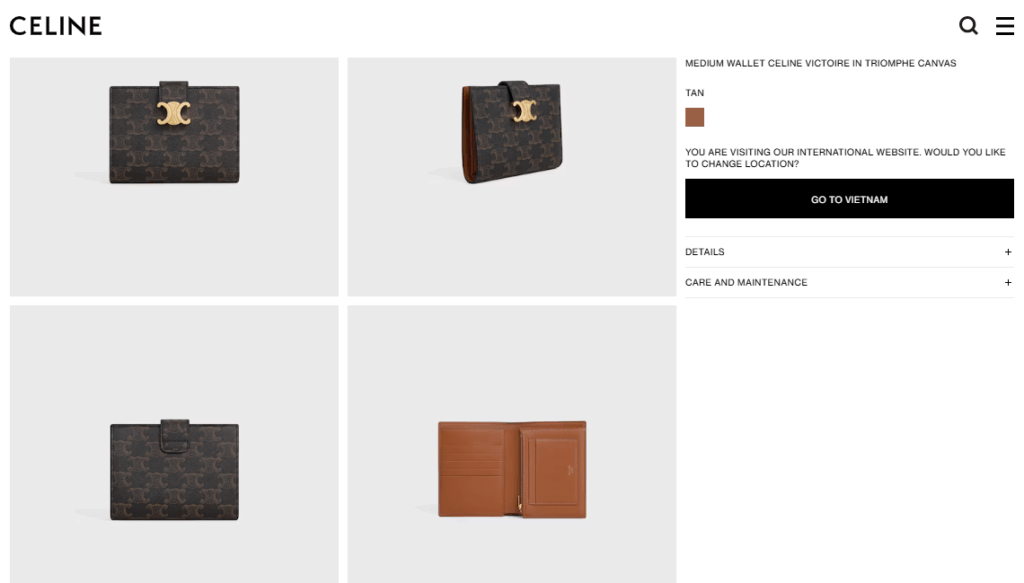The image size is (1024, 583).
Task: View the angled side wallet image
Action: pos(512,177)
